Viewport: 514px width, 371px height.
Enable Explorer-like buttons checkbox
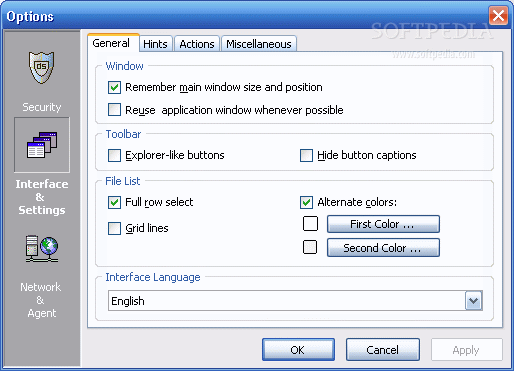tap(114, 155)
